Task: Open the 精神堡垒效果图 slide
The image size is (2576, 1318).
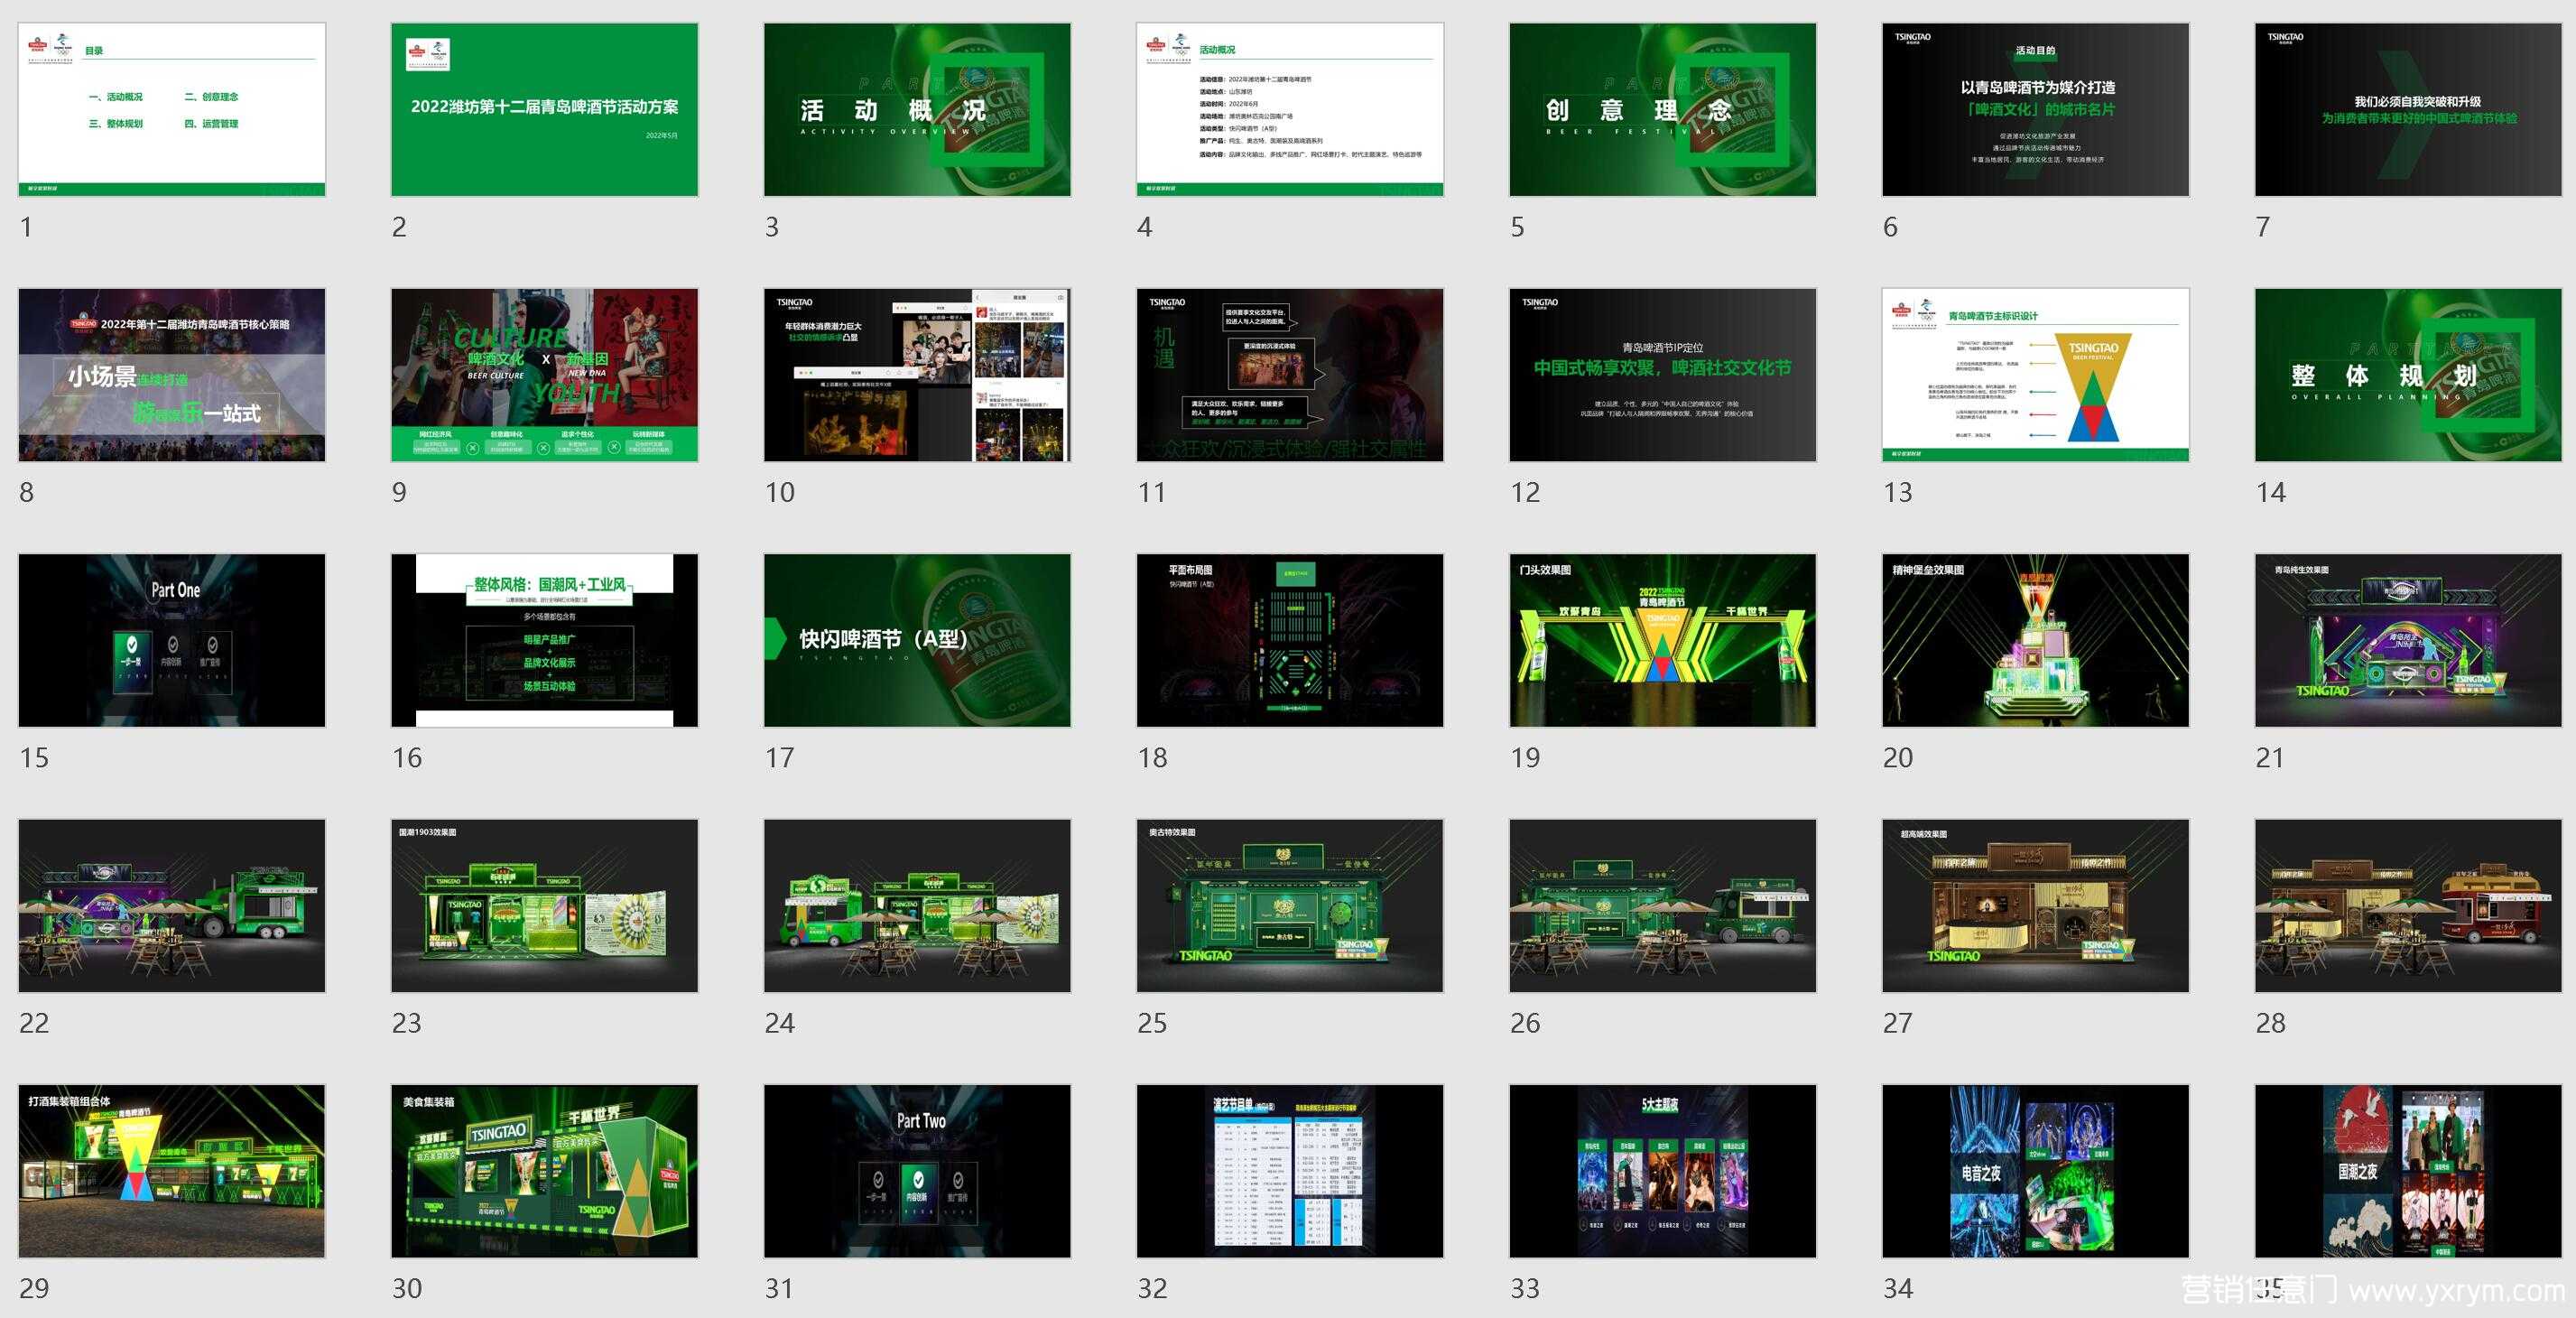Action: tap(2036, 640)
